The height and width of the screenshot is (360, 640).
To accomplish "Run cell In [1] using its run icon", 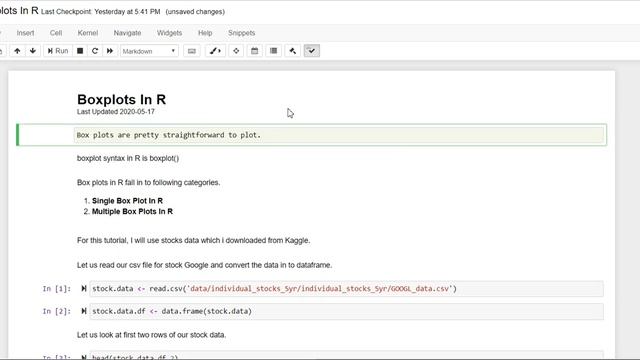I will 84,289.
